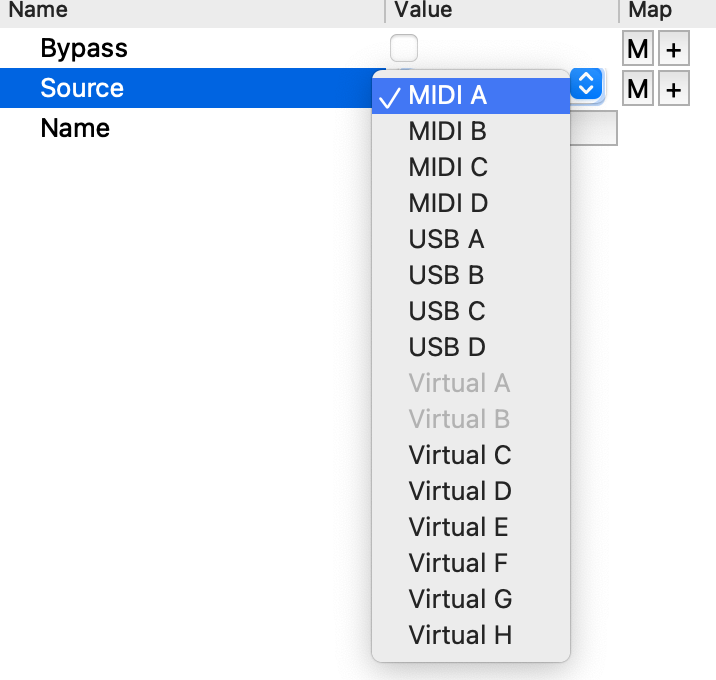The width and height of the screenshot is (716, 680).
Task: Click the plus button in Bypass row
Action: coord(673,49)
